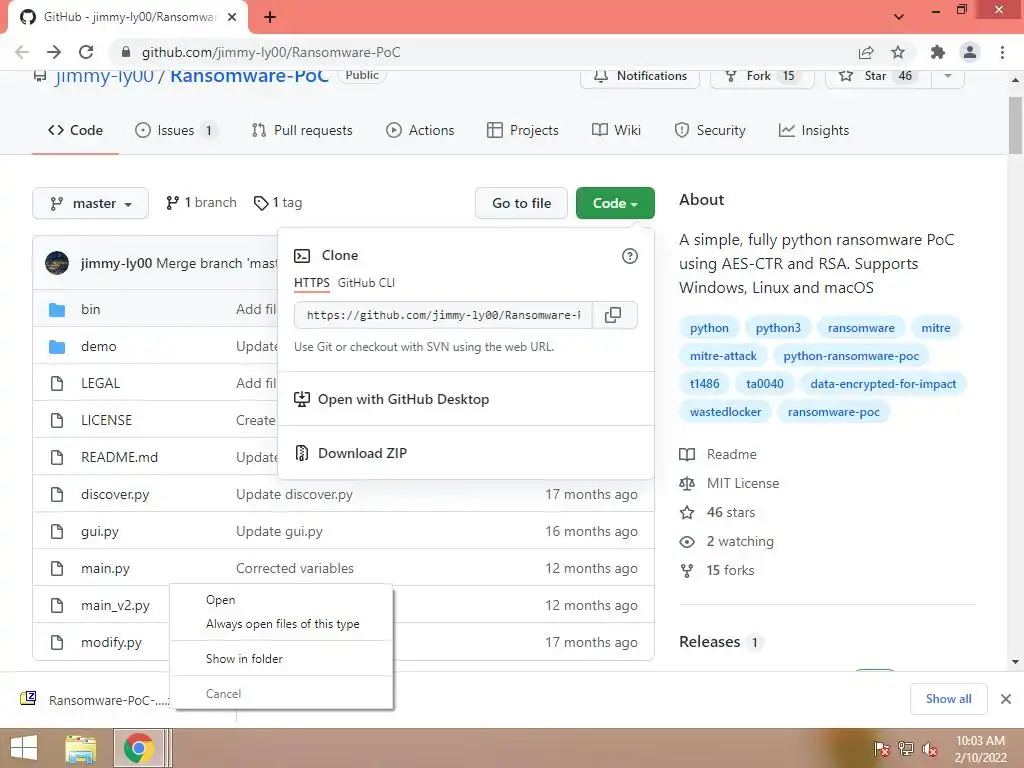Screen dimensions: 1024x768
Task: Choose Show in folder
Action: click(x=281, y=659)
